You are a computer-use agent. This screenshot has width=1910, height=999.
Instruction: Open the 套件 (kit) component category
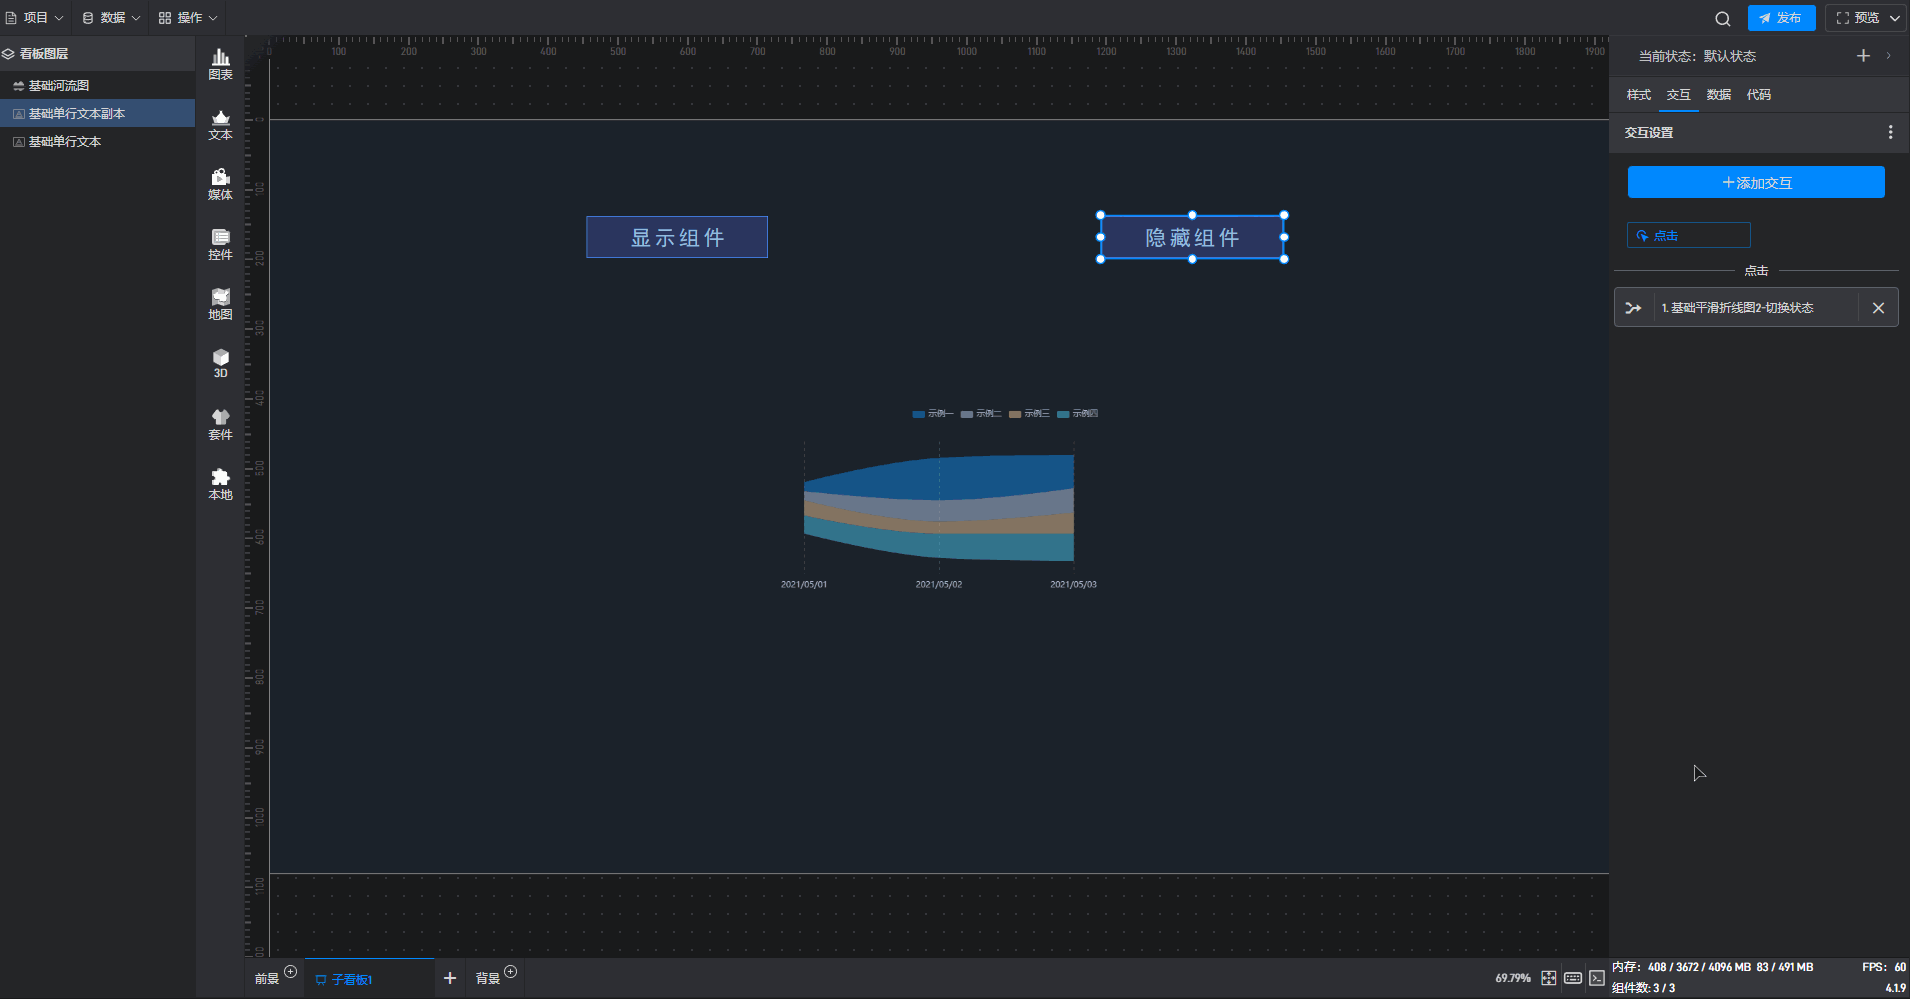pos(220,425)
